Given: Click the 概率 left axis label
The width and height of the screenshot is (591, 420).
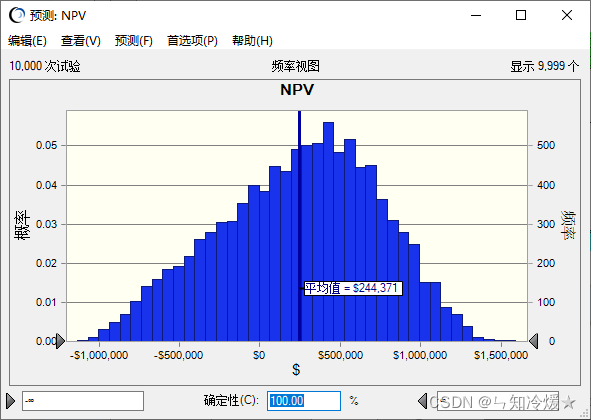Looking at the screenshot, I should click(x=22, y=225).
